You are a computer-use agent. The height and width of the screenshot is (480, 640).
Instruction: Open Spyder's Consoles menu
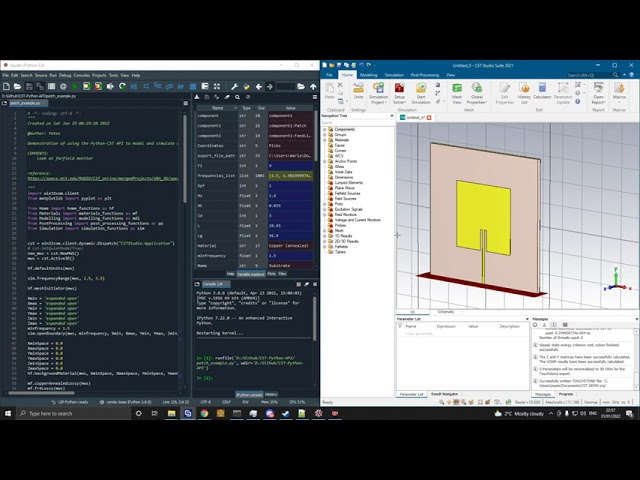pos(81,76)
